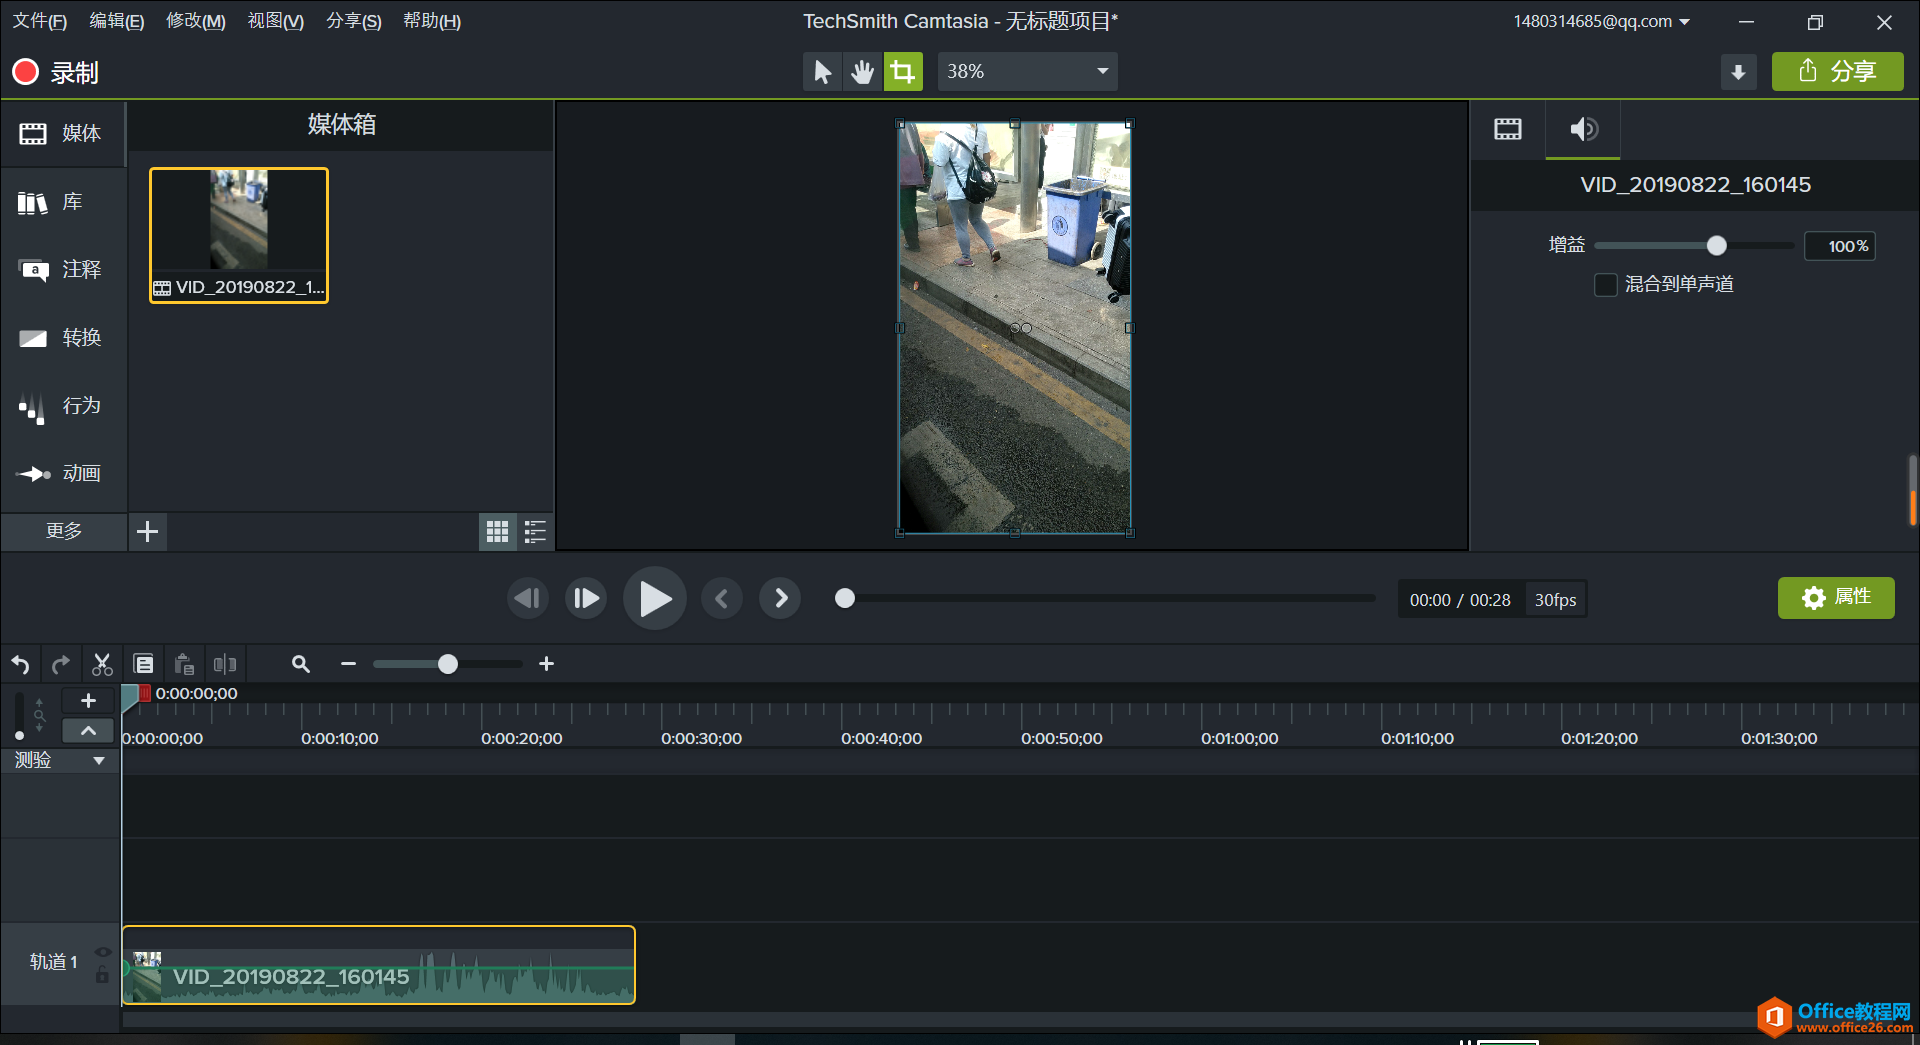Enable 混合到单声道 checkbox
Screen dimensions: 1920x1045
click(x=1605, y=285)
